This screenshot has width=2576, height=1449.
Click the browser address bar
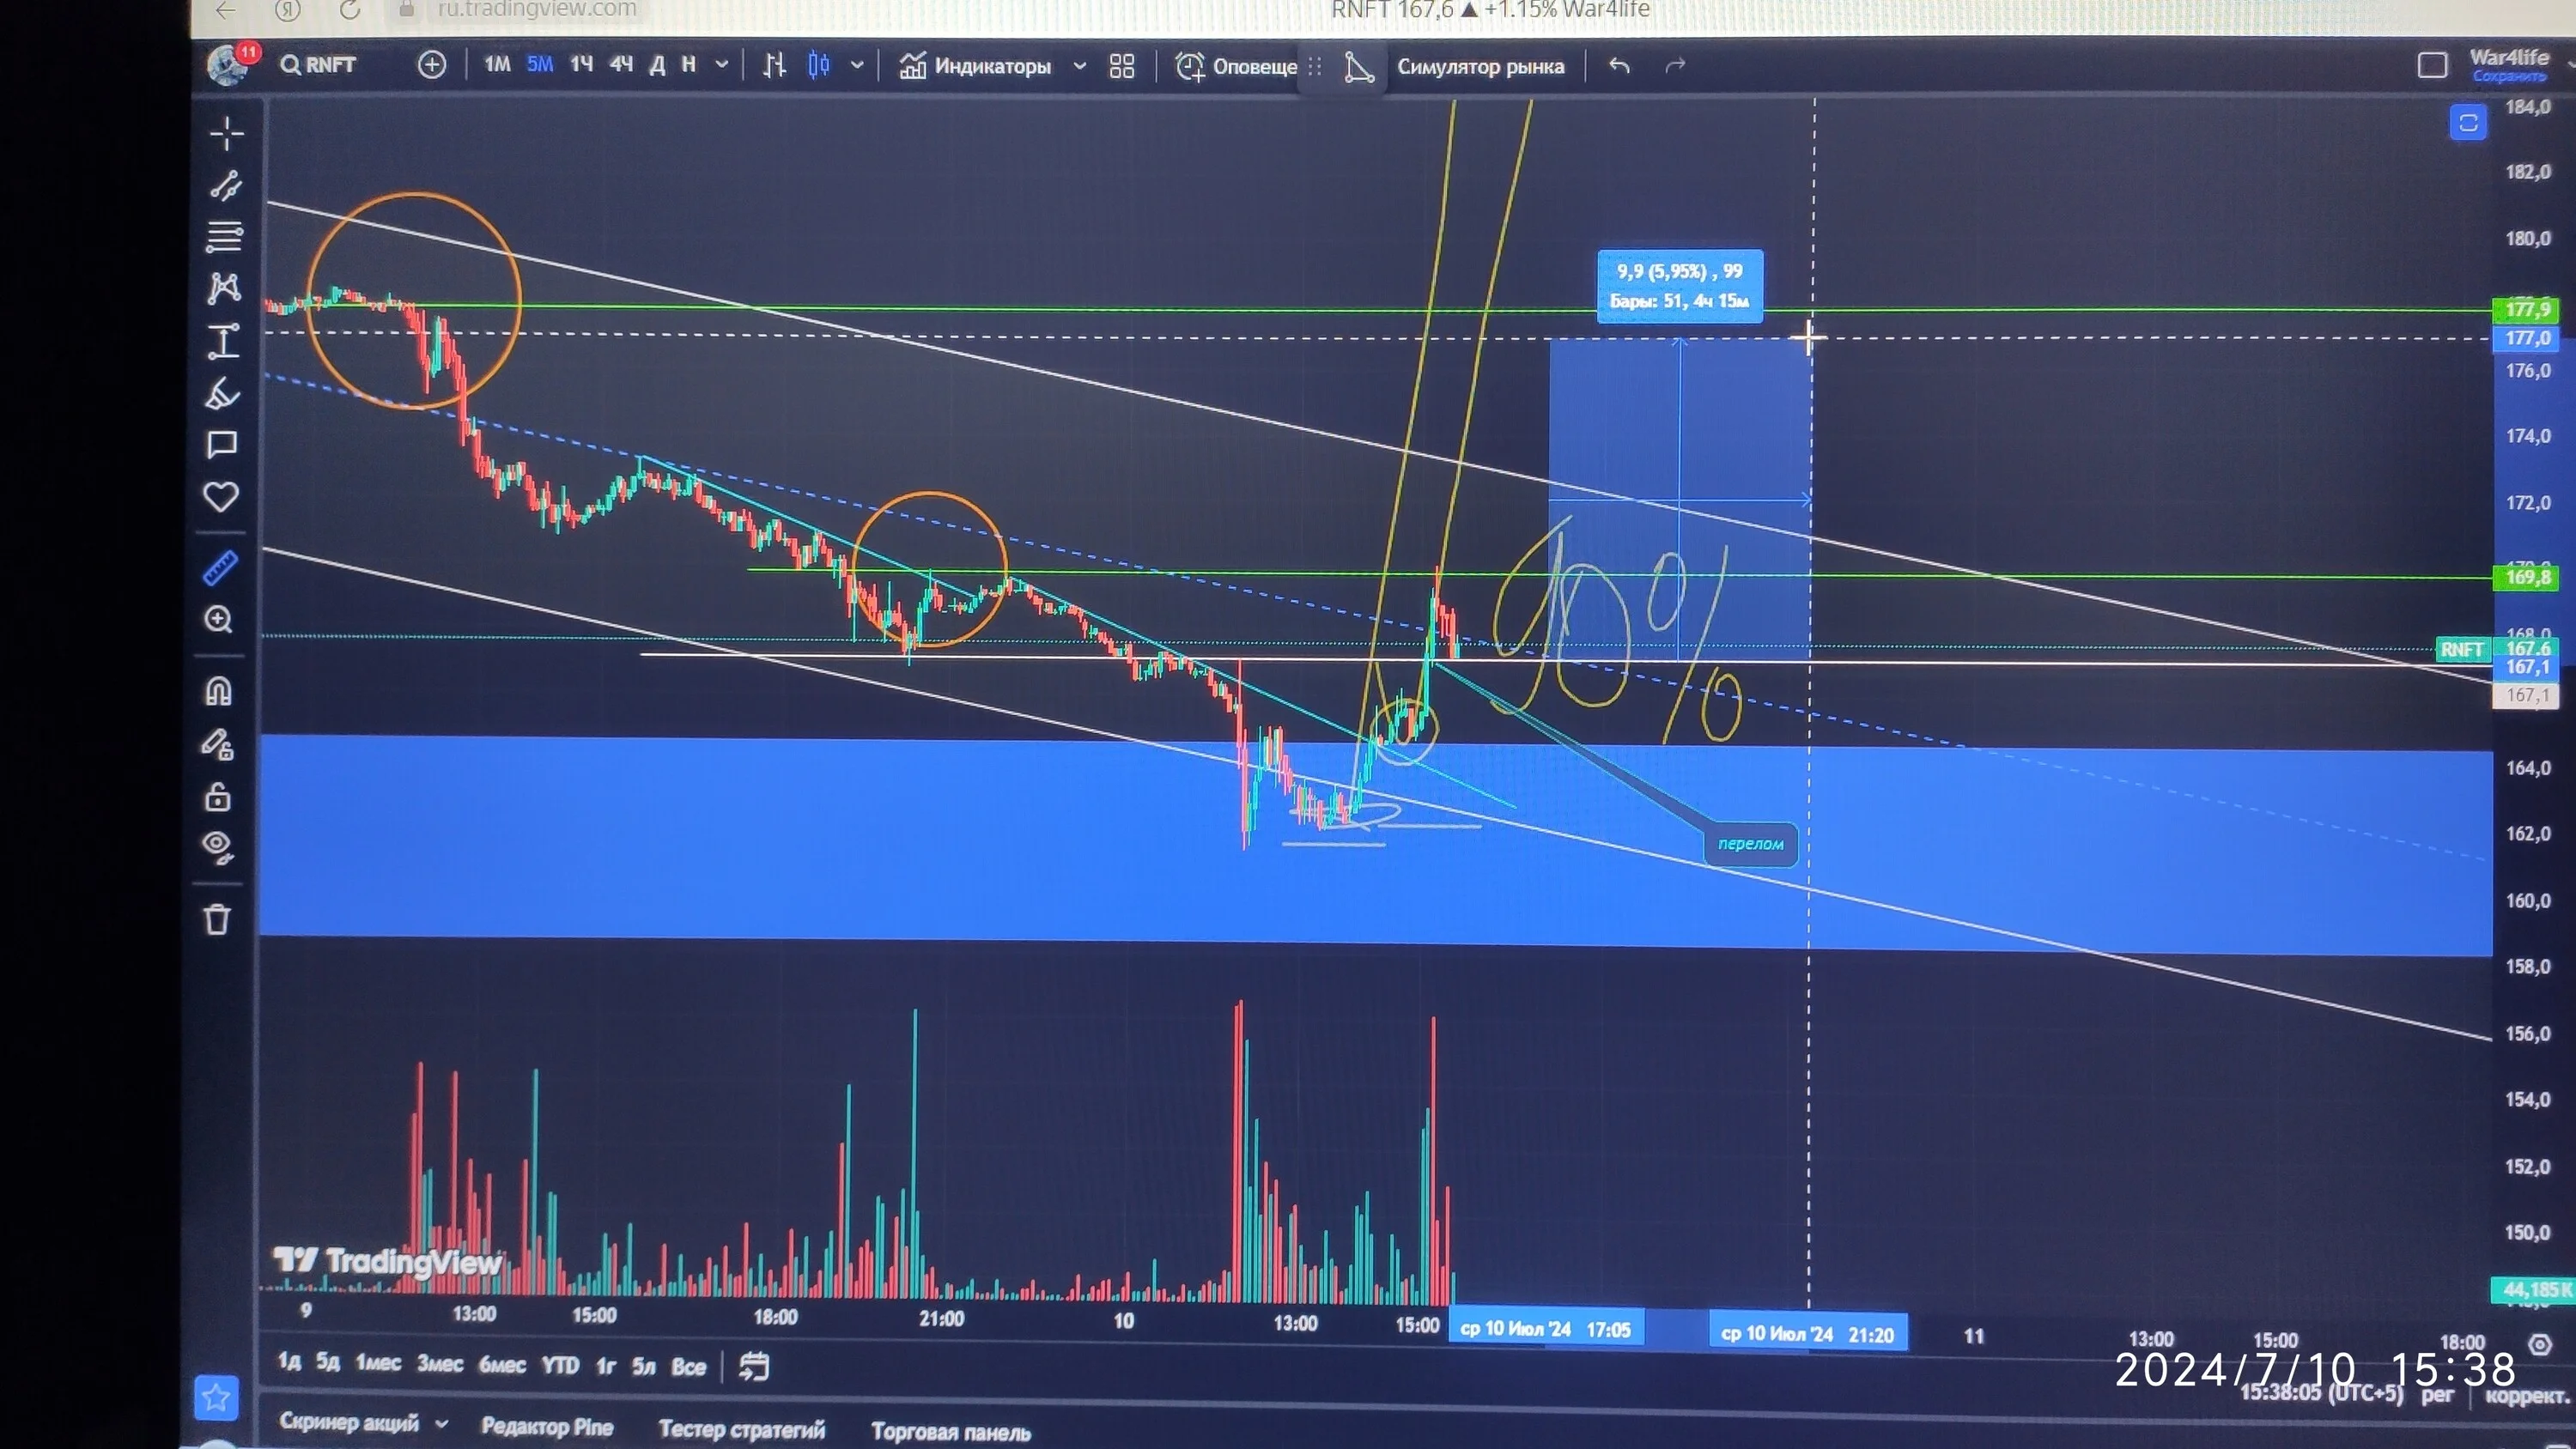[x=537, y=9]
